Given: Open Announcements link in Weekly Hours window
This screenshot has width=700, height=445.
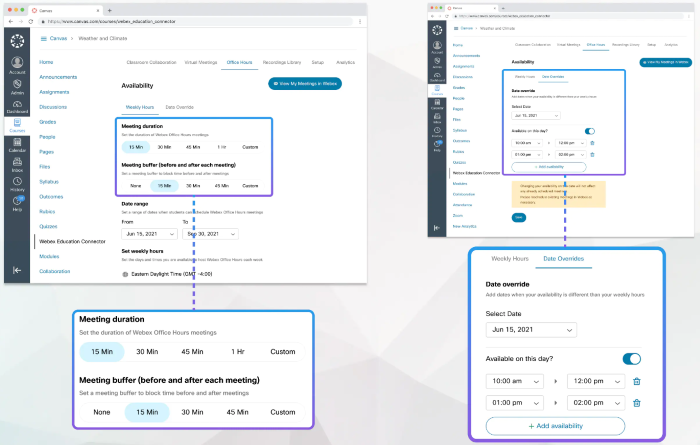Looking at the screenshot, I should click(58, 77).
